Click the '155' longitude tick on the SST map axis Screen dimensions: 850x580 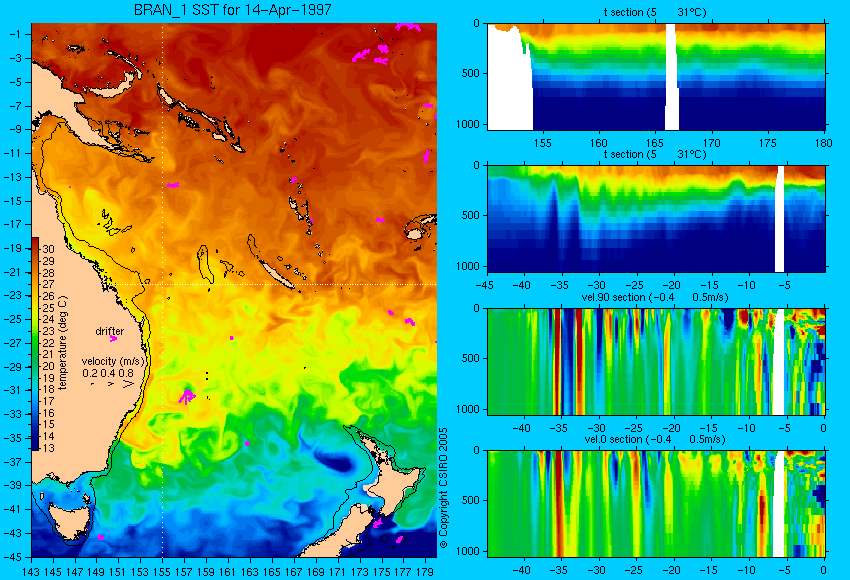tap(162, 571)
